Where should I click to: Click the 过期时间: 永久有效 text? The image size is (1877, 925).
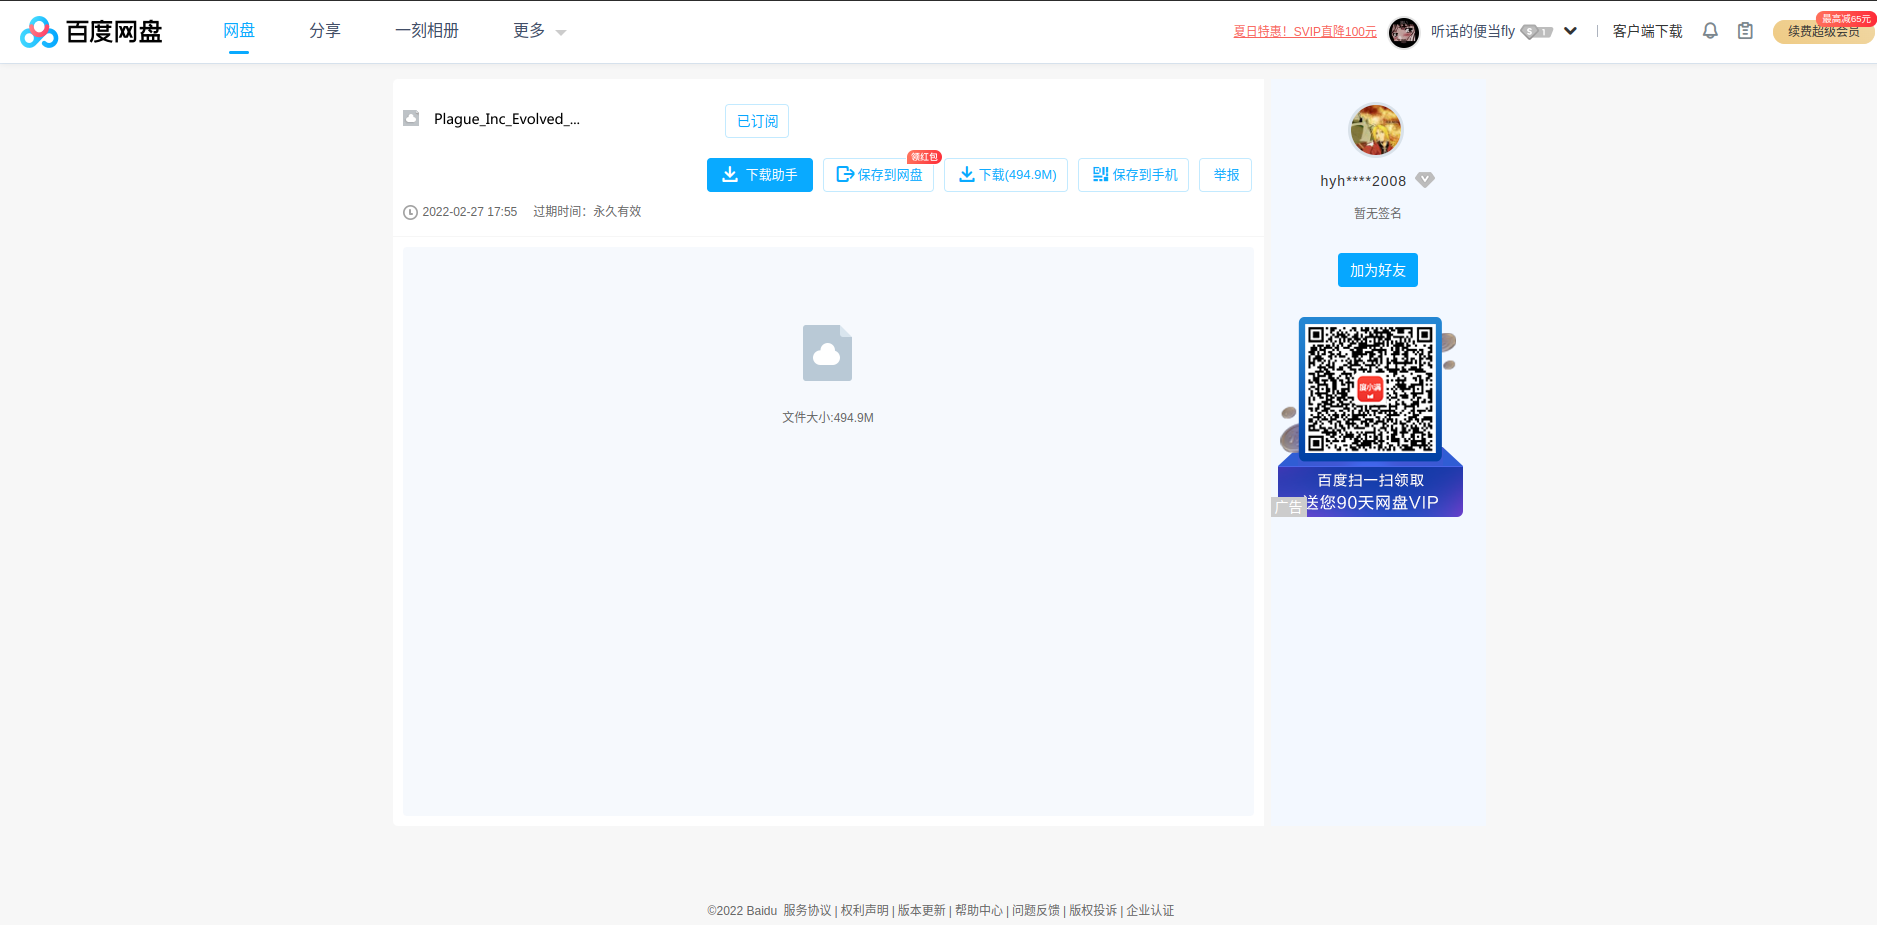587,212
